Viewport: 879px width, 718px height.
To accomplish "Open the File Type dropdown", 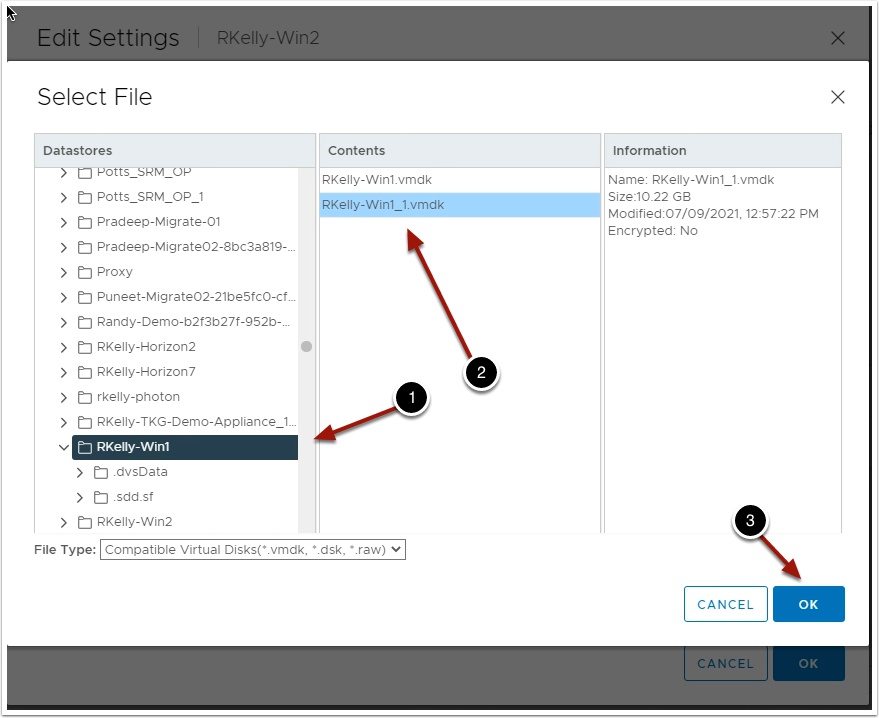I will [x=253, y=550].
